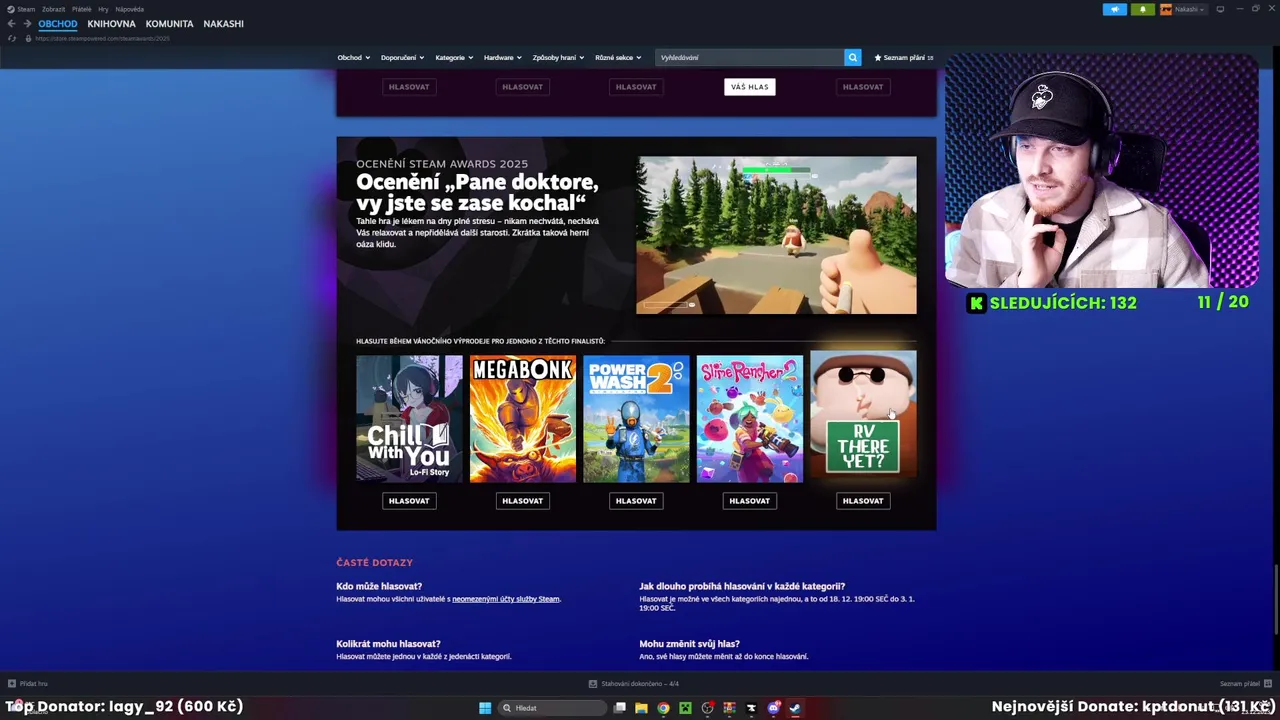This screenshot has width=1280, height=720.
Task: Open the Steam taskbar icon
Action: tap(795, 708)
